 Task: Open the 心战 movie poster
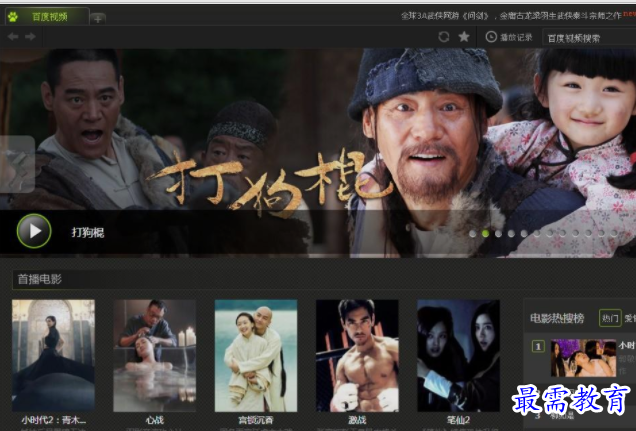point(155,356)
